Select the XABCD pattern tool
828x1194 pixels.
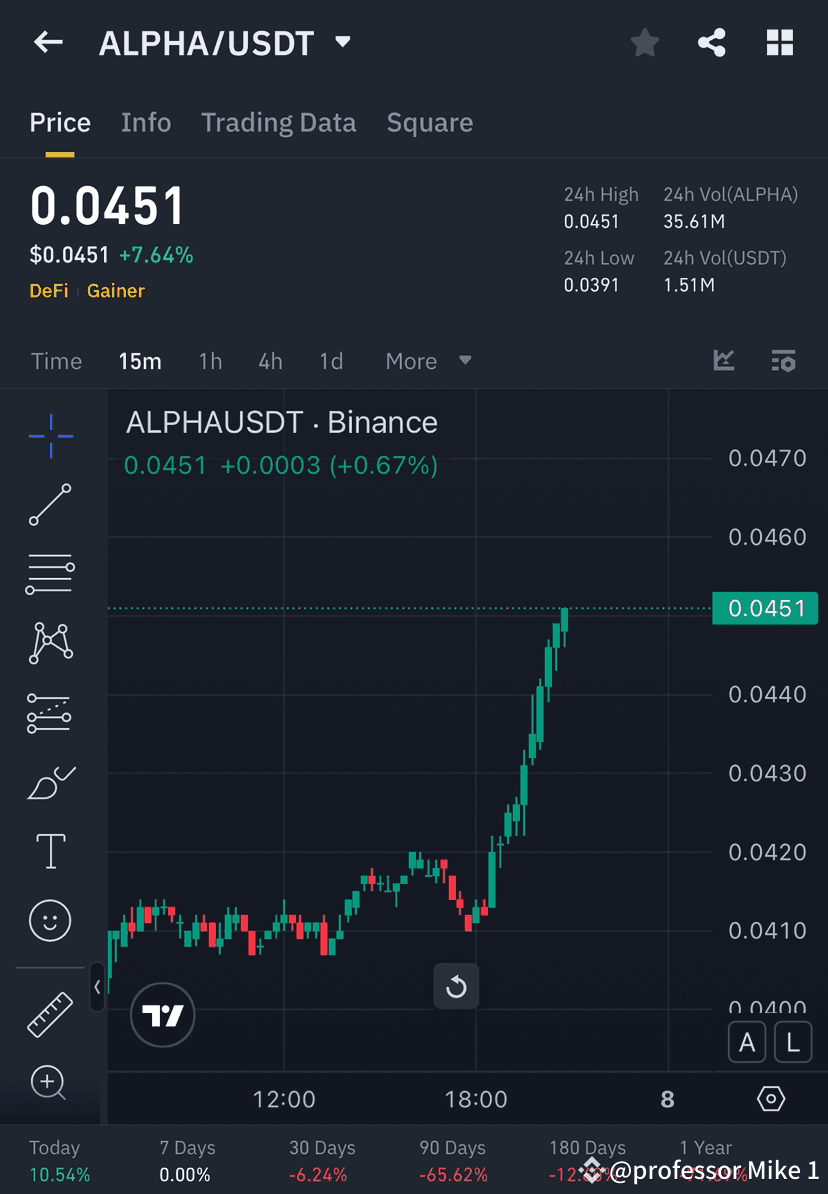50,643
